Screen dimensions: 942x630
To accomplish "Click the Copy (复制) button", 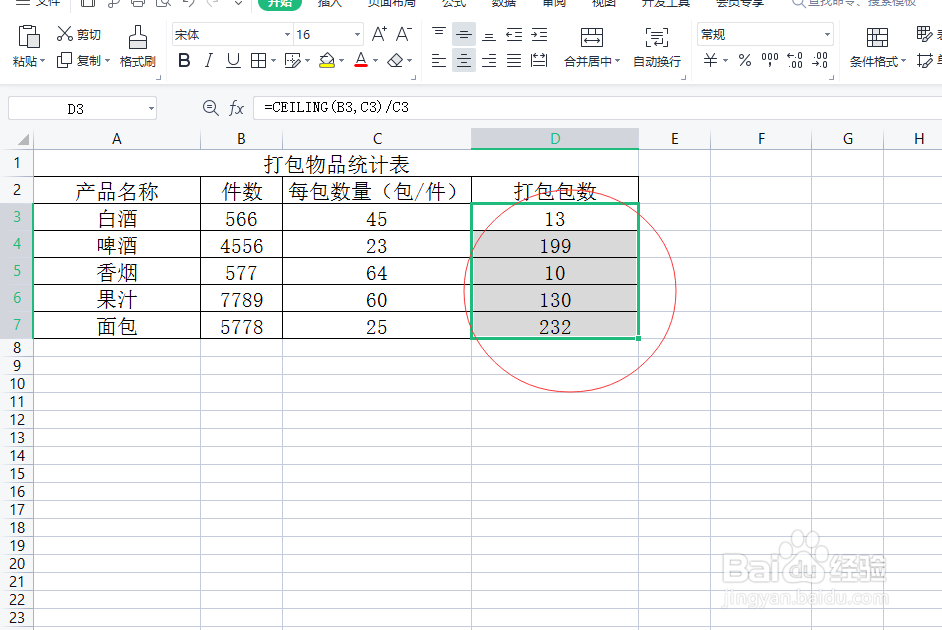I will 79,61.
